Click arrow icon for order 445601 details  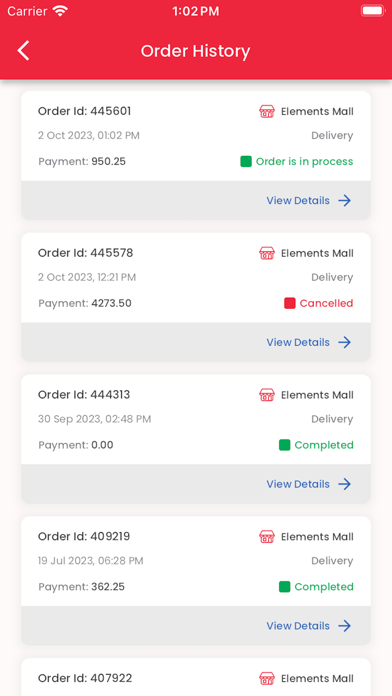pos(345,201)
